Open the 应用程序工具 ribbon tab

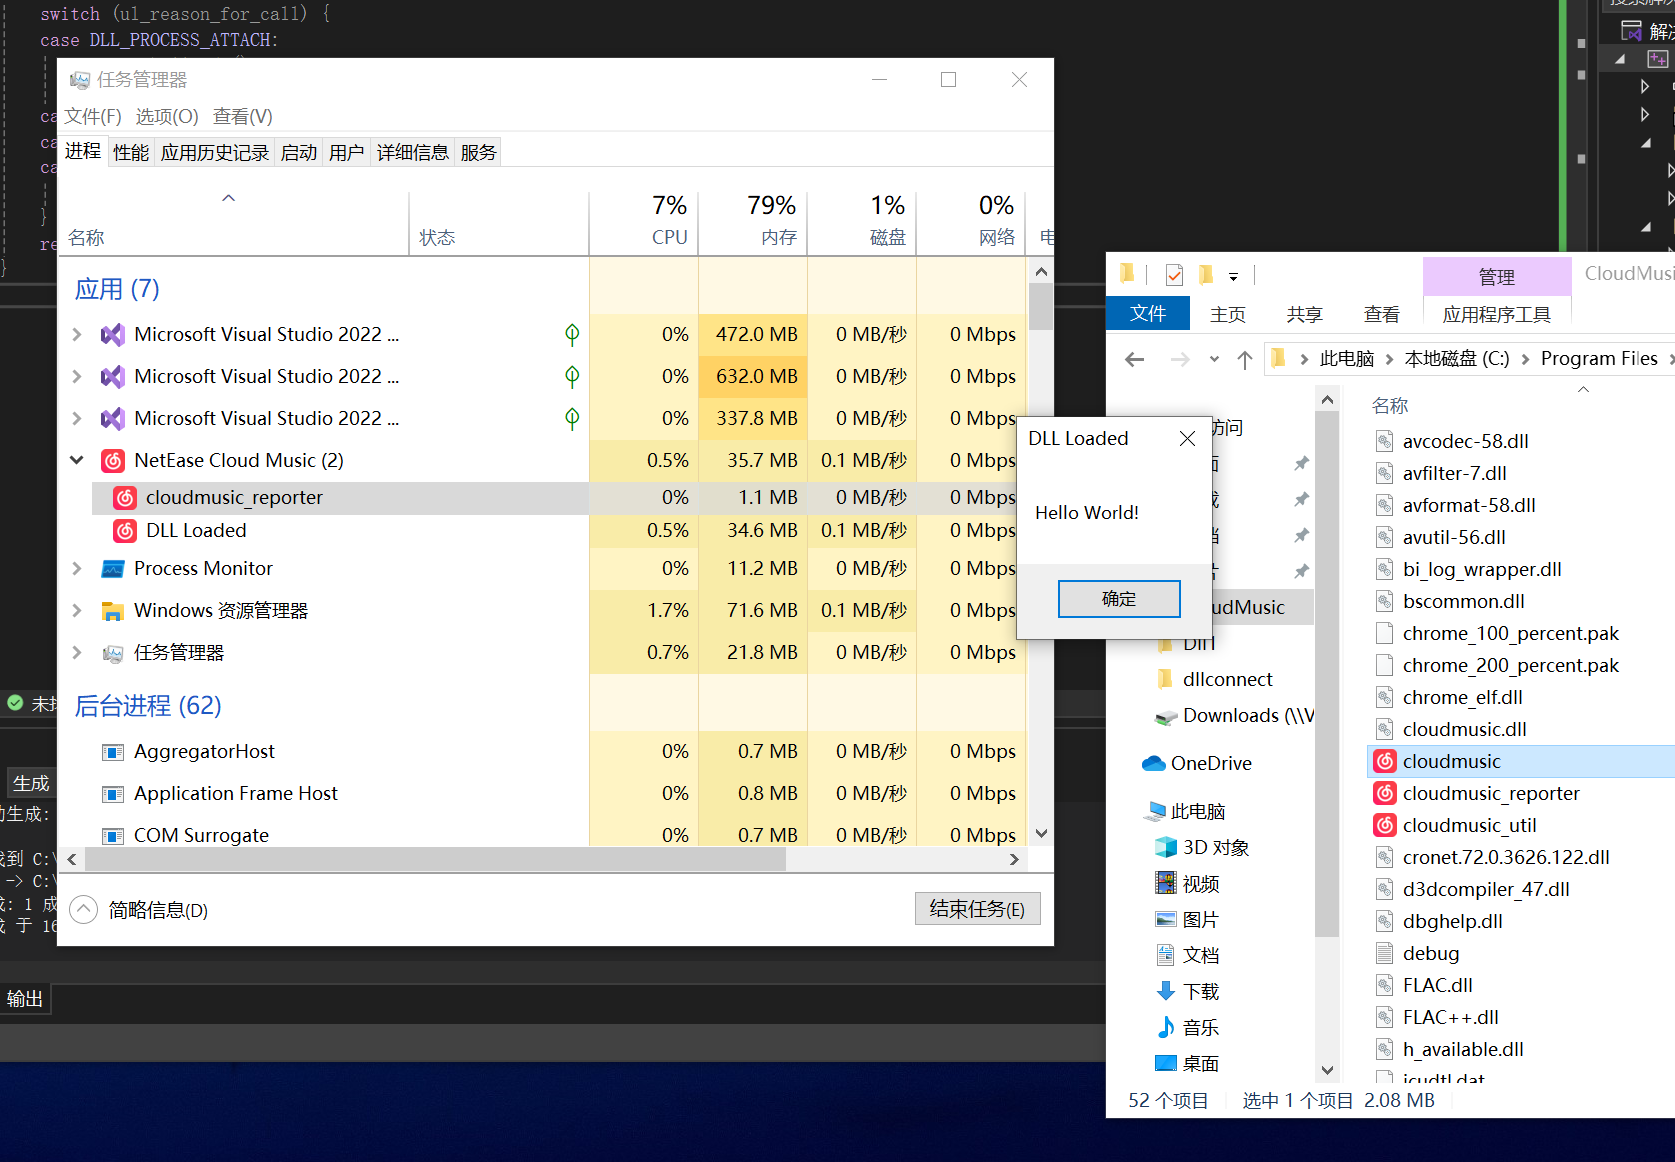click(1496, 315)
